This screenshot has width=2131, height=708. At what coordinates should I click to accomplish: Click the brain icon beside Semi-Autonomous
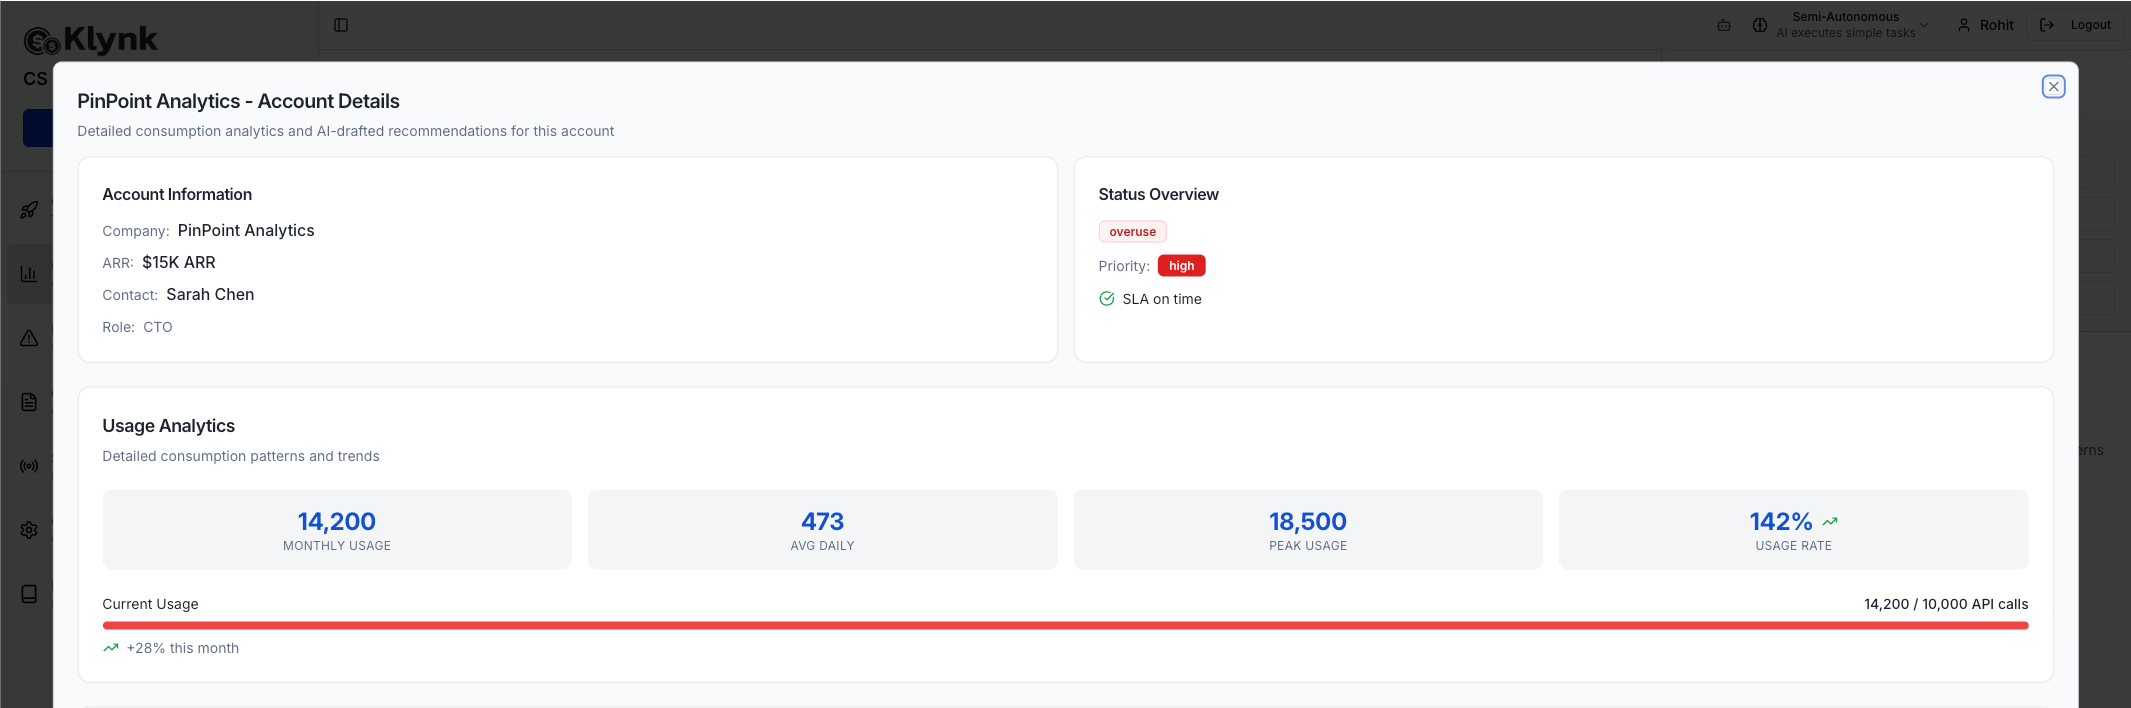coord(1760,25)
